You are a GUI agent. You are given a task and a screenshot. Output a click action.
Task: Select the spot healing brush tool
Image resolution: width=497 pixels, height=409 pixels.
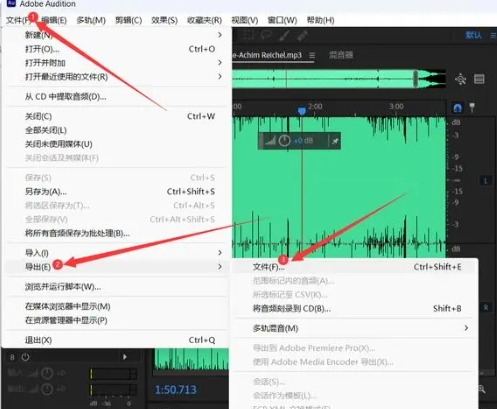302,35
